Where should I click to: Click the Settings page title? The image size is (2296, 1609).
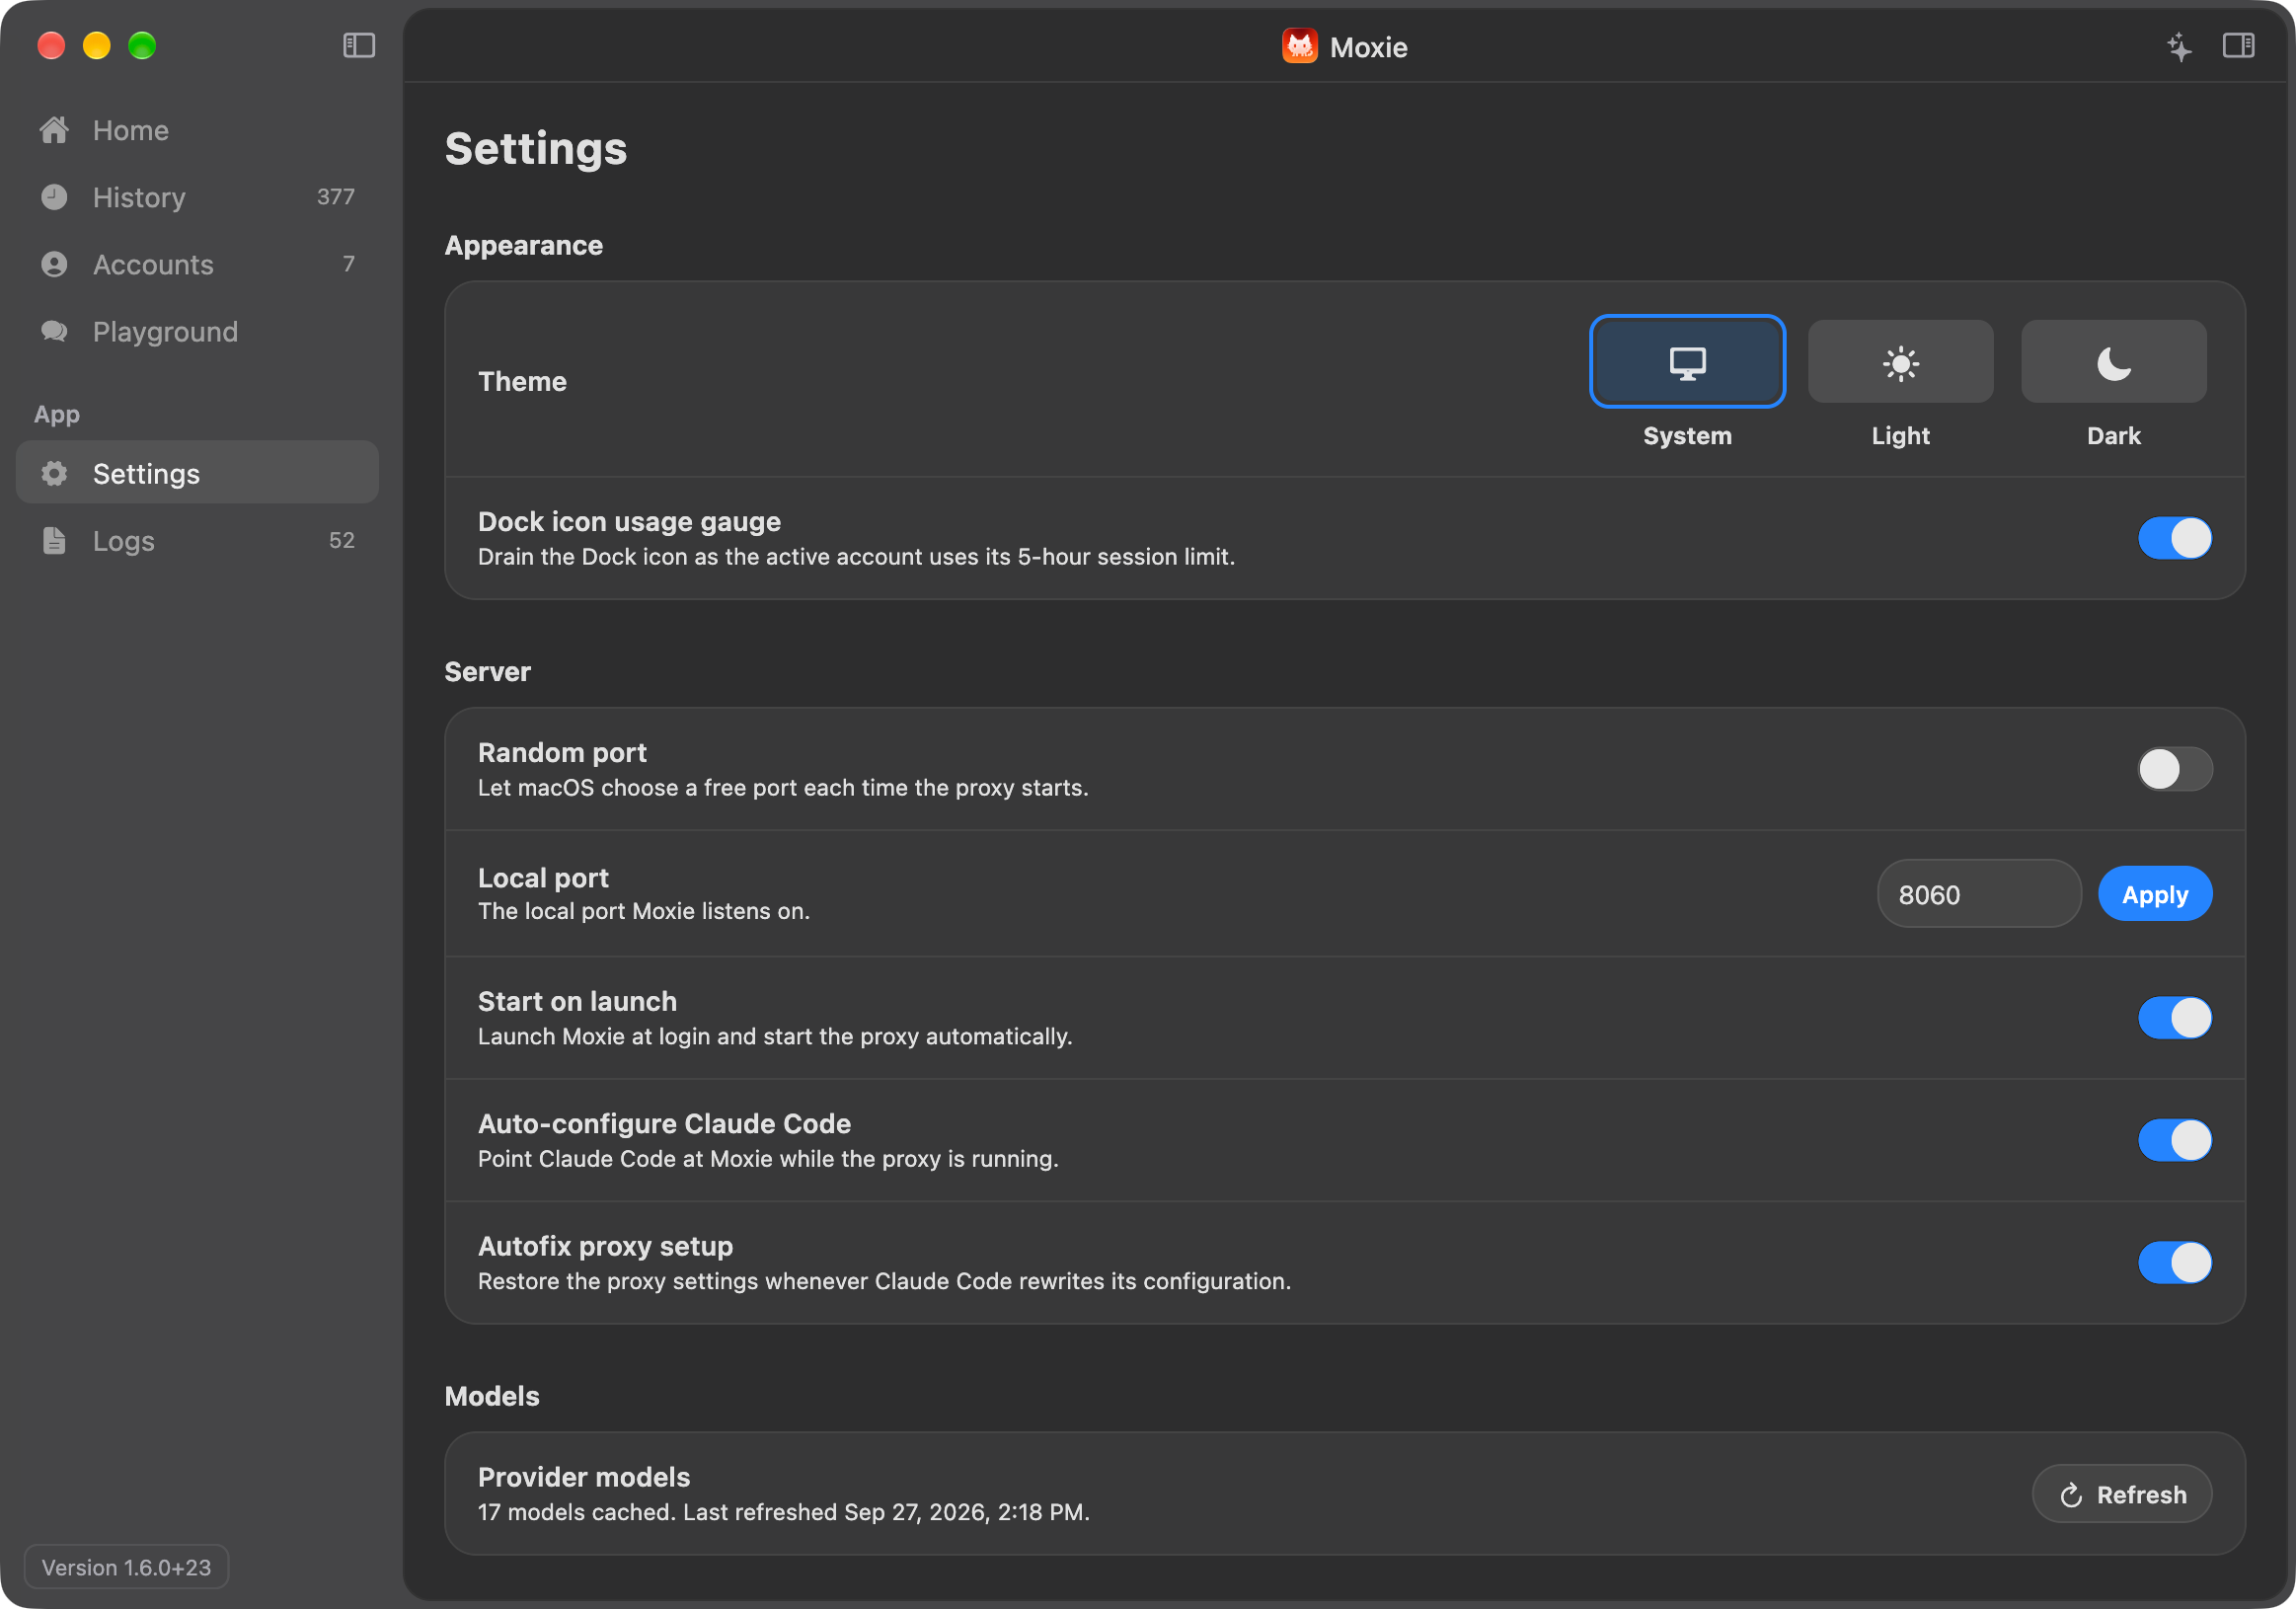pos(535,149)
